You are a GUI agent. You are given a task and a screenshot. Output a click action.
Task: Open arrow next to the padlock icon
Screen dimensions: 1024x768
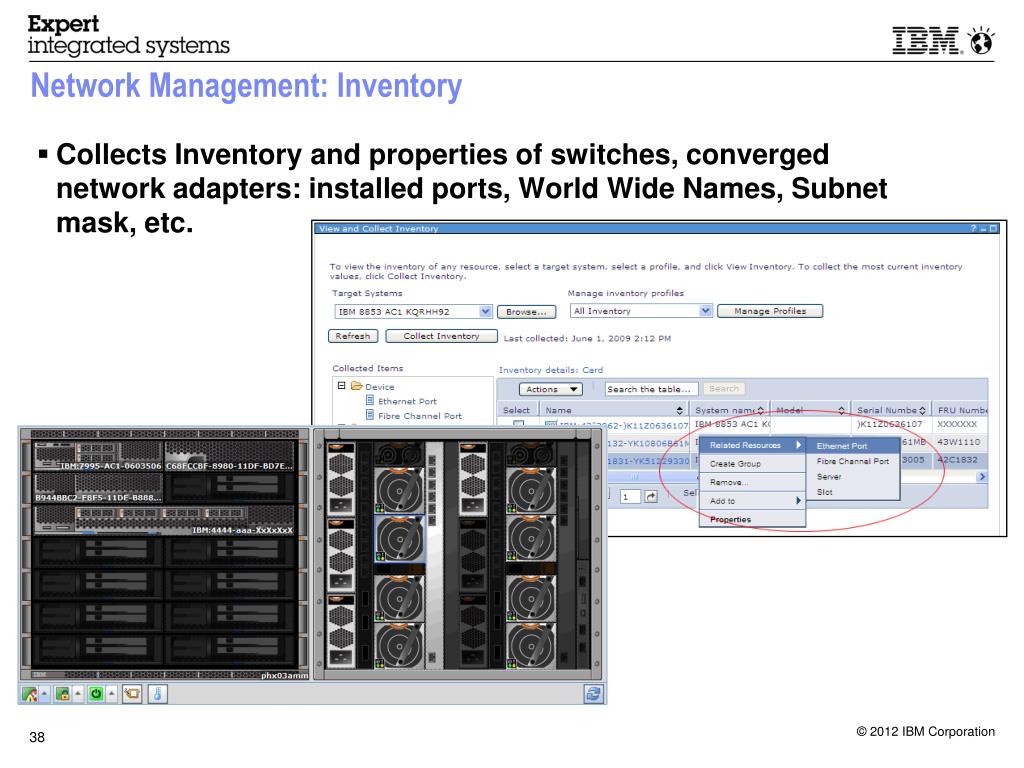click(78, 694)
